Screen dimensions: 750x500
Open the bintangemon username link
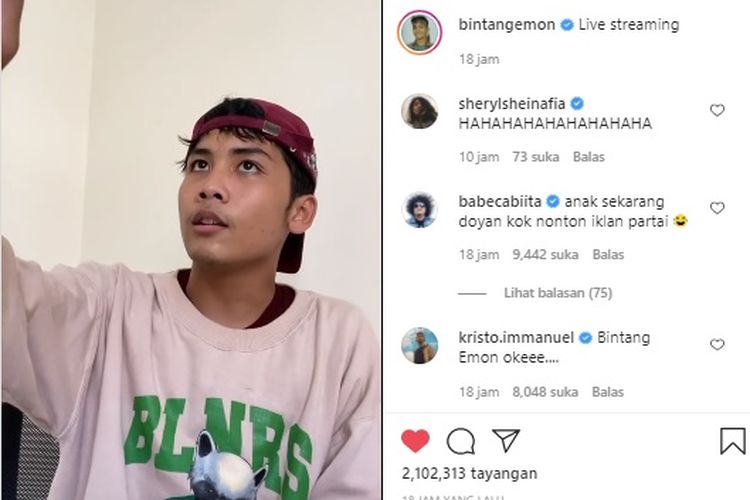pyautogui.click(x=507, y=24)
